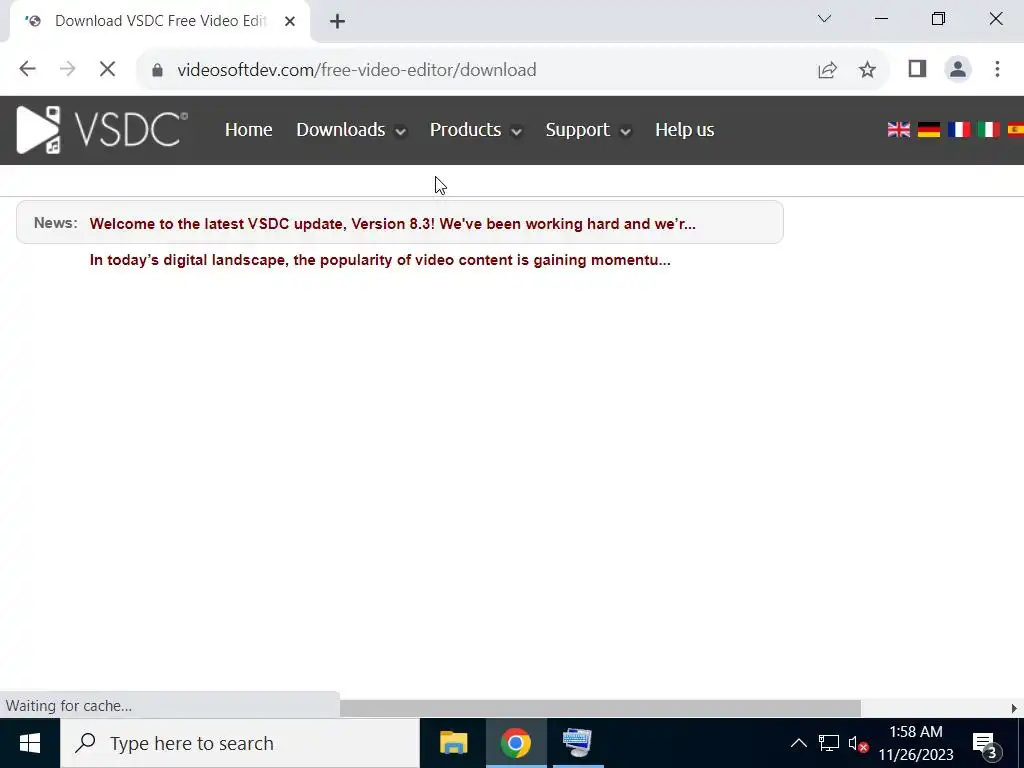The height and width of the screenshot is (768, 1024).
Task: Stop page loading with X button
Action: 107,69
